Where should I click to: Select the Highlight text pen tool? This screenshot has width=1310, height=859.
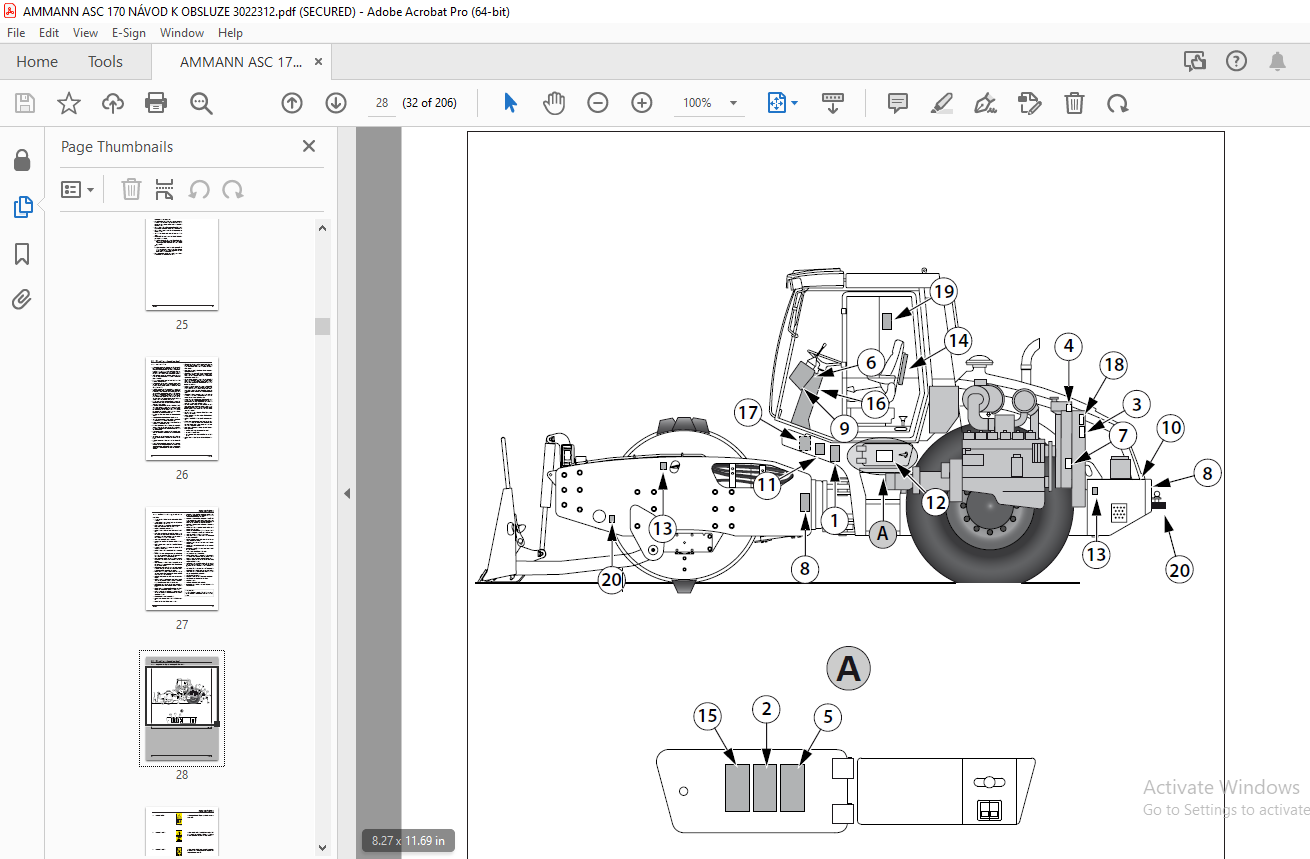(x=941, y=103)
